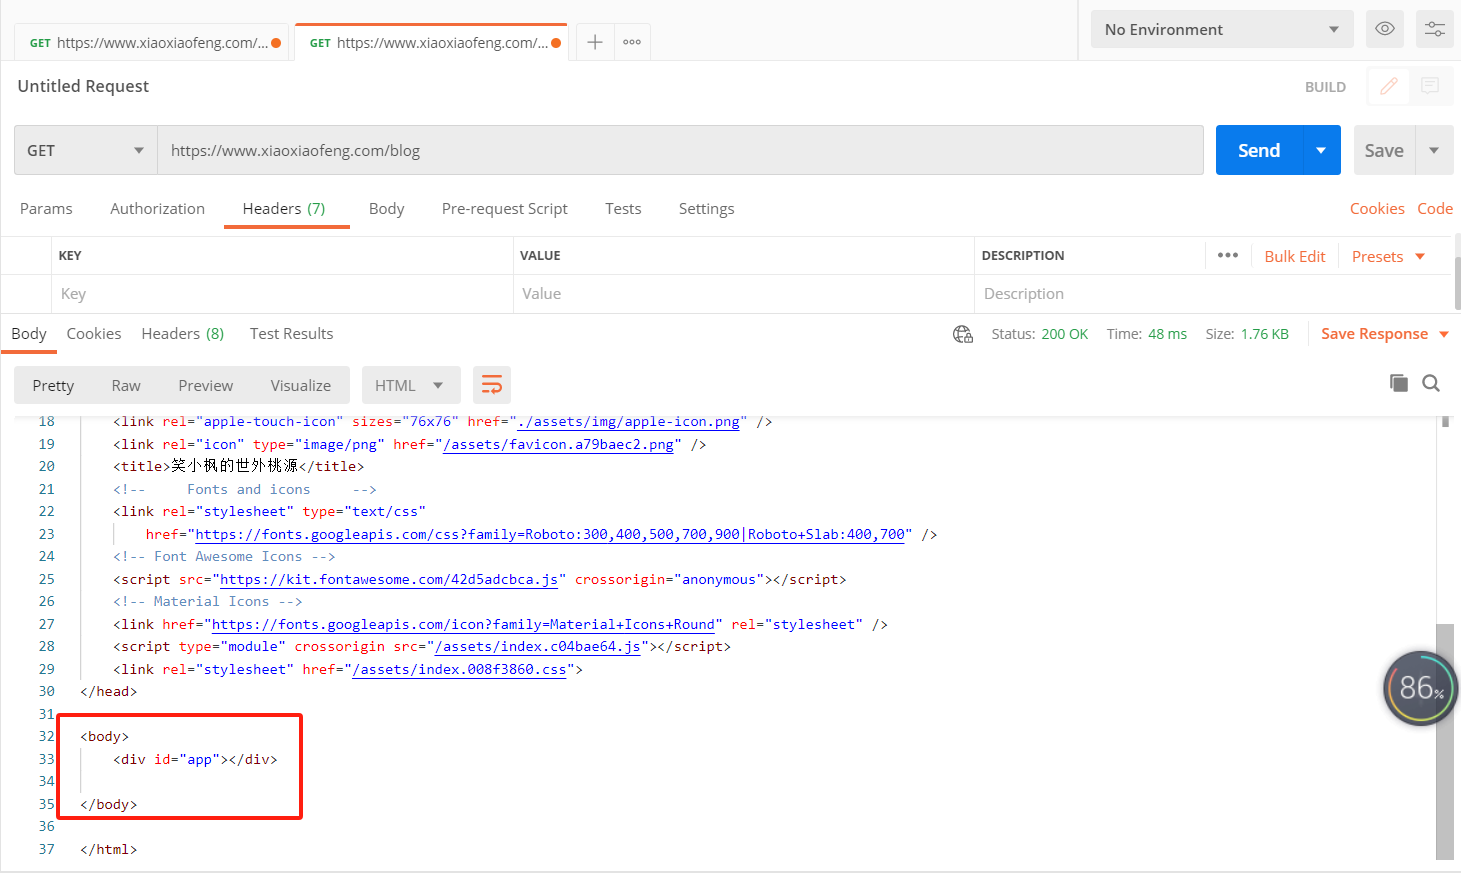1461x876 pixels.
Task: Click the Save button
Action: [1384, 150]
